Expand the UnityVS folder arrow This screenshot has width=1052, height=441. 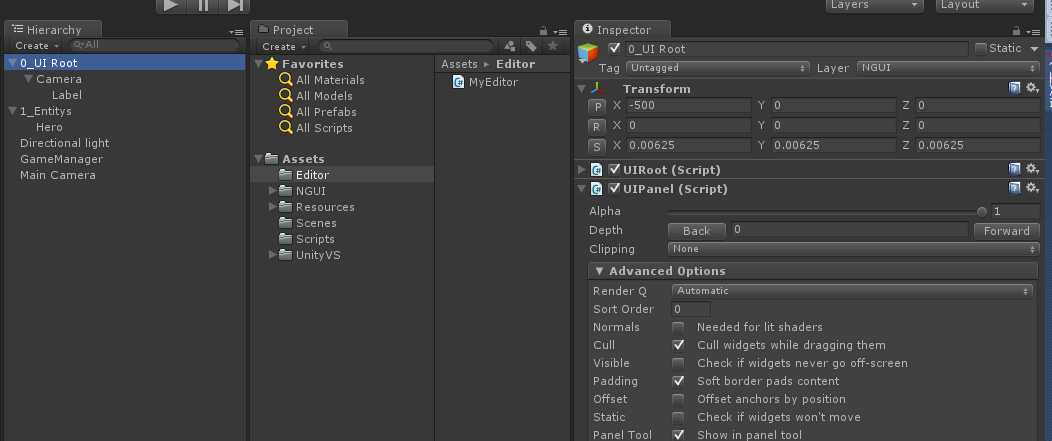click(272, 255)
